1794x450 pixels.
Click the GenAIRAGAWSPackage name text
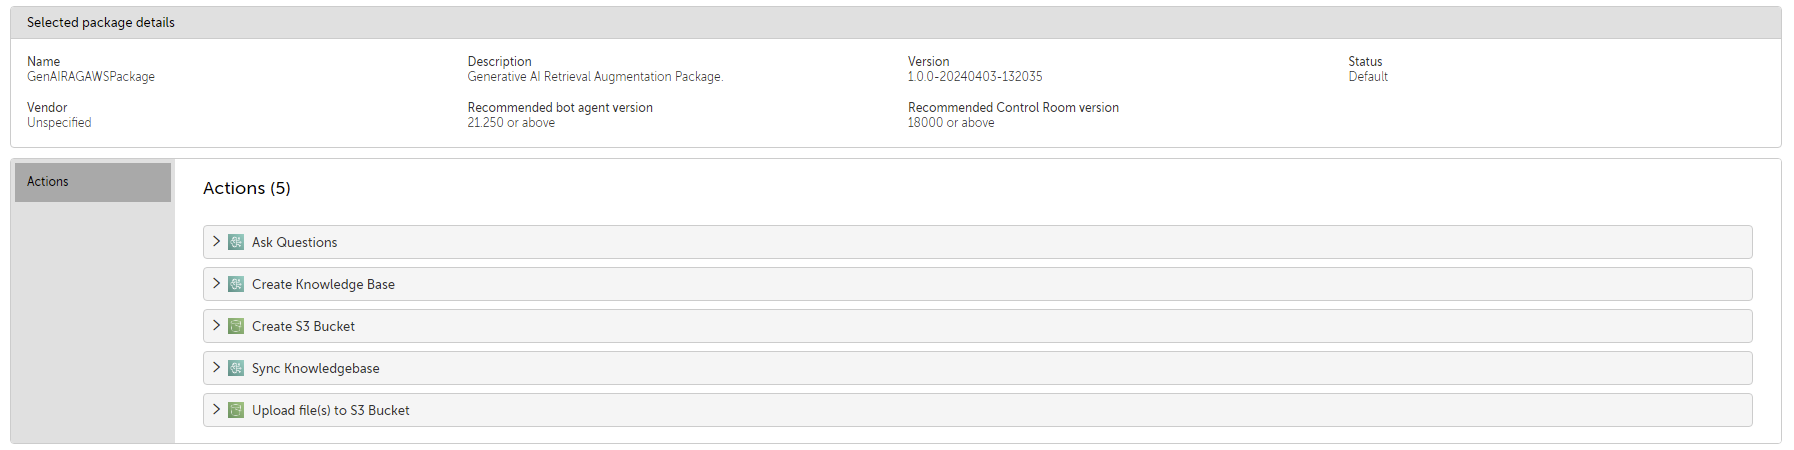point(91,77)
